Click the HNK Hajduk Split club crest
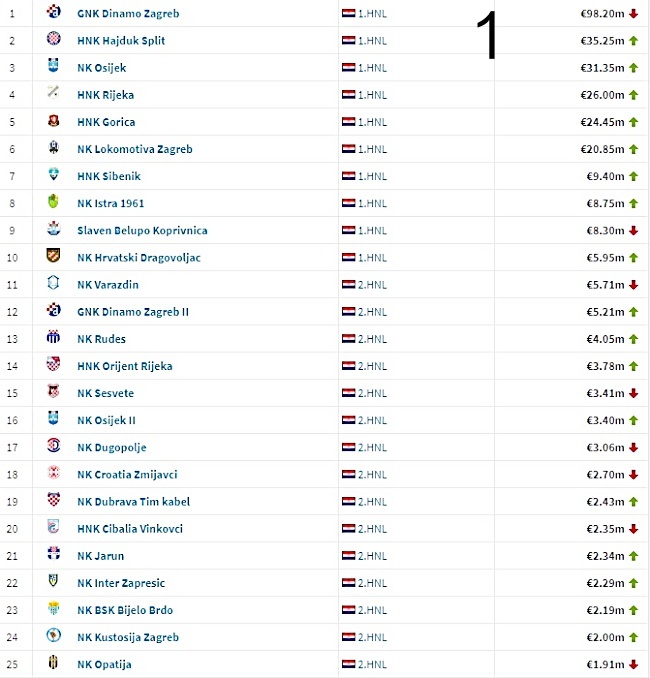The width and height of the screenshot is (650, 678). pos(53,40)
